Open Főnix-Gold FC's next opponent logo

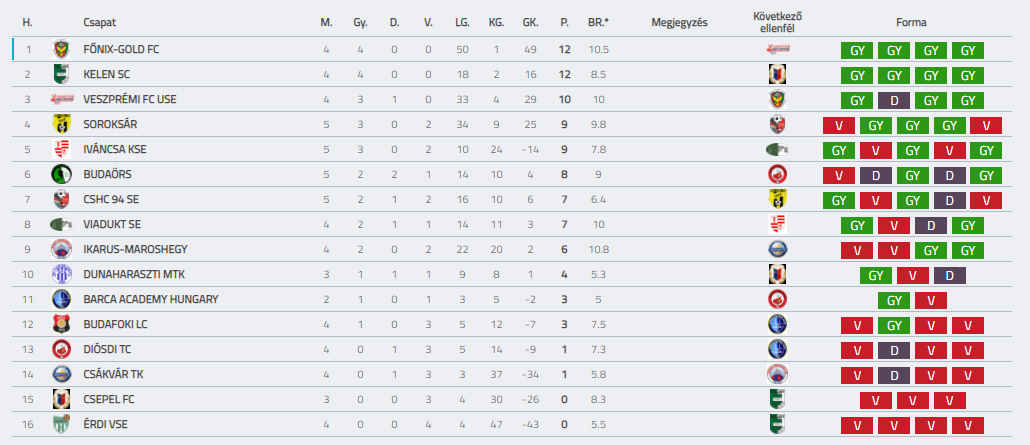[778, 49]
